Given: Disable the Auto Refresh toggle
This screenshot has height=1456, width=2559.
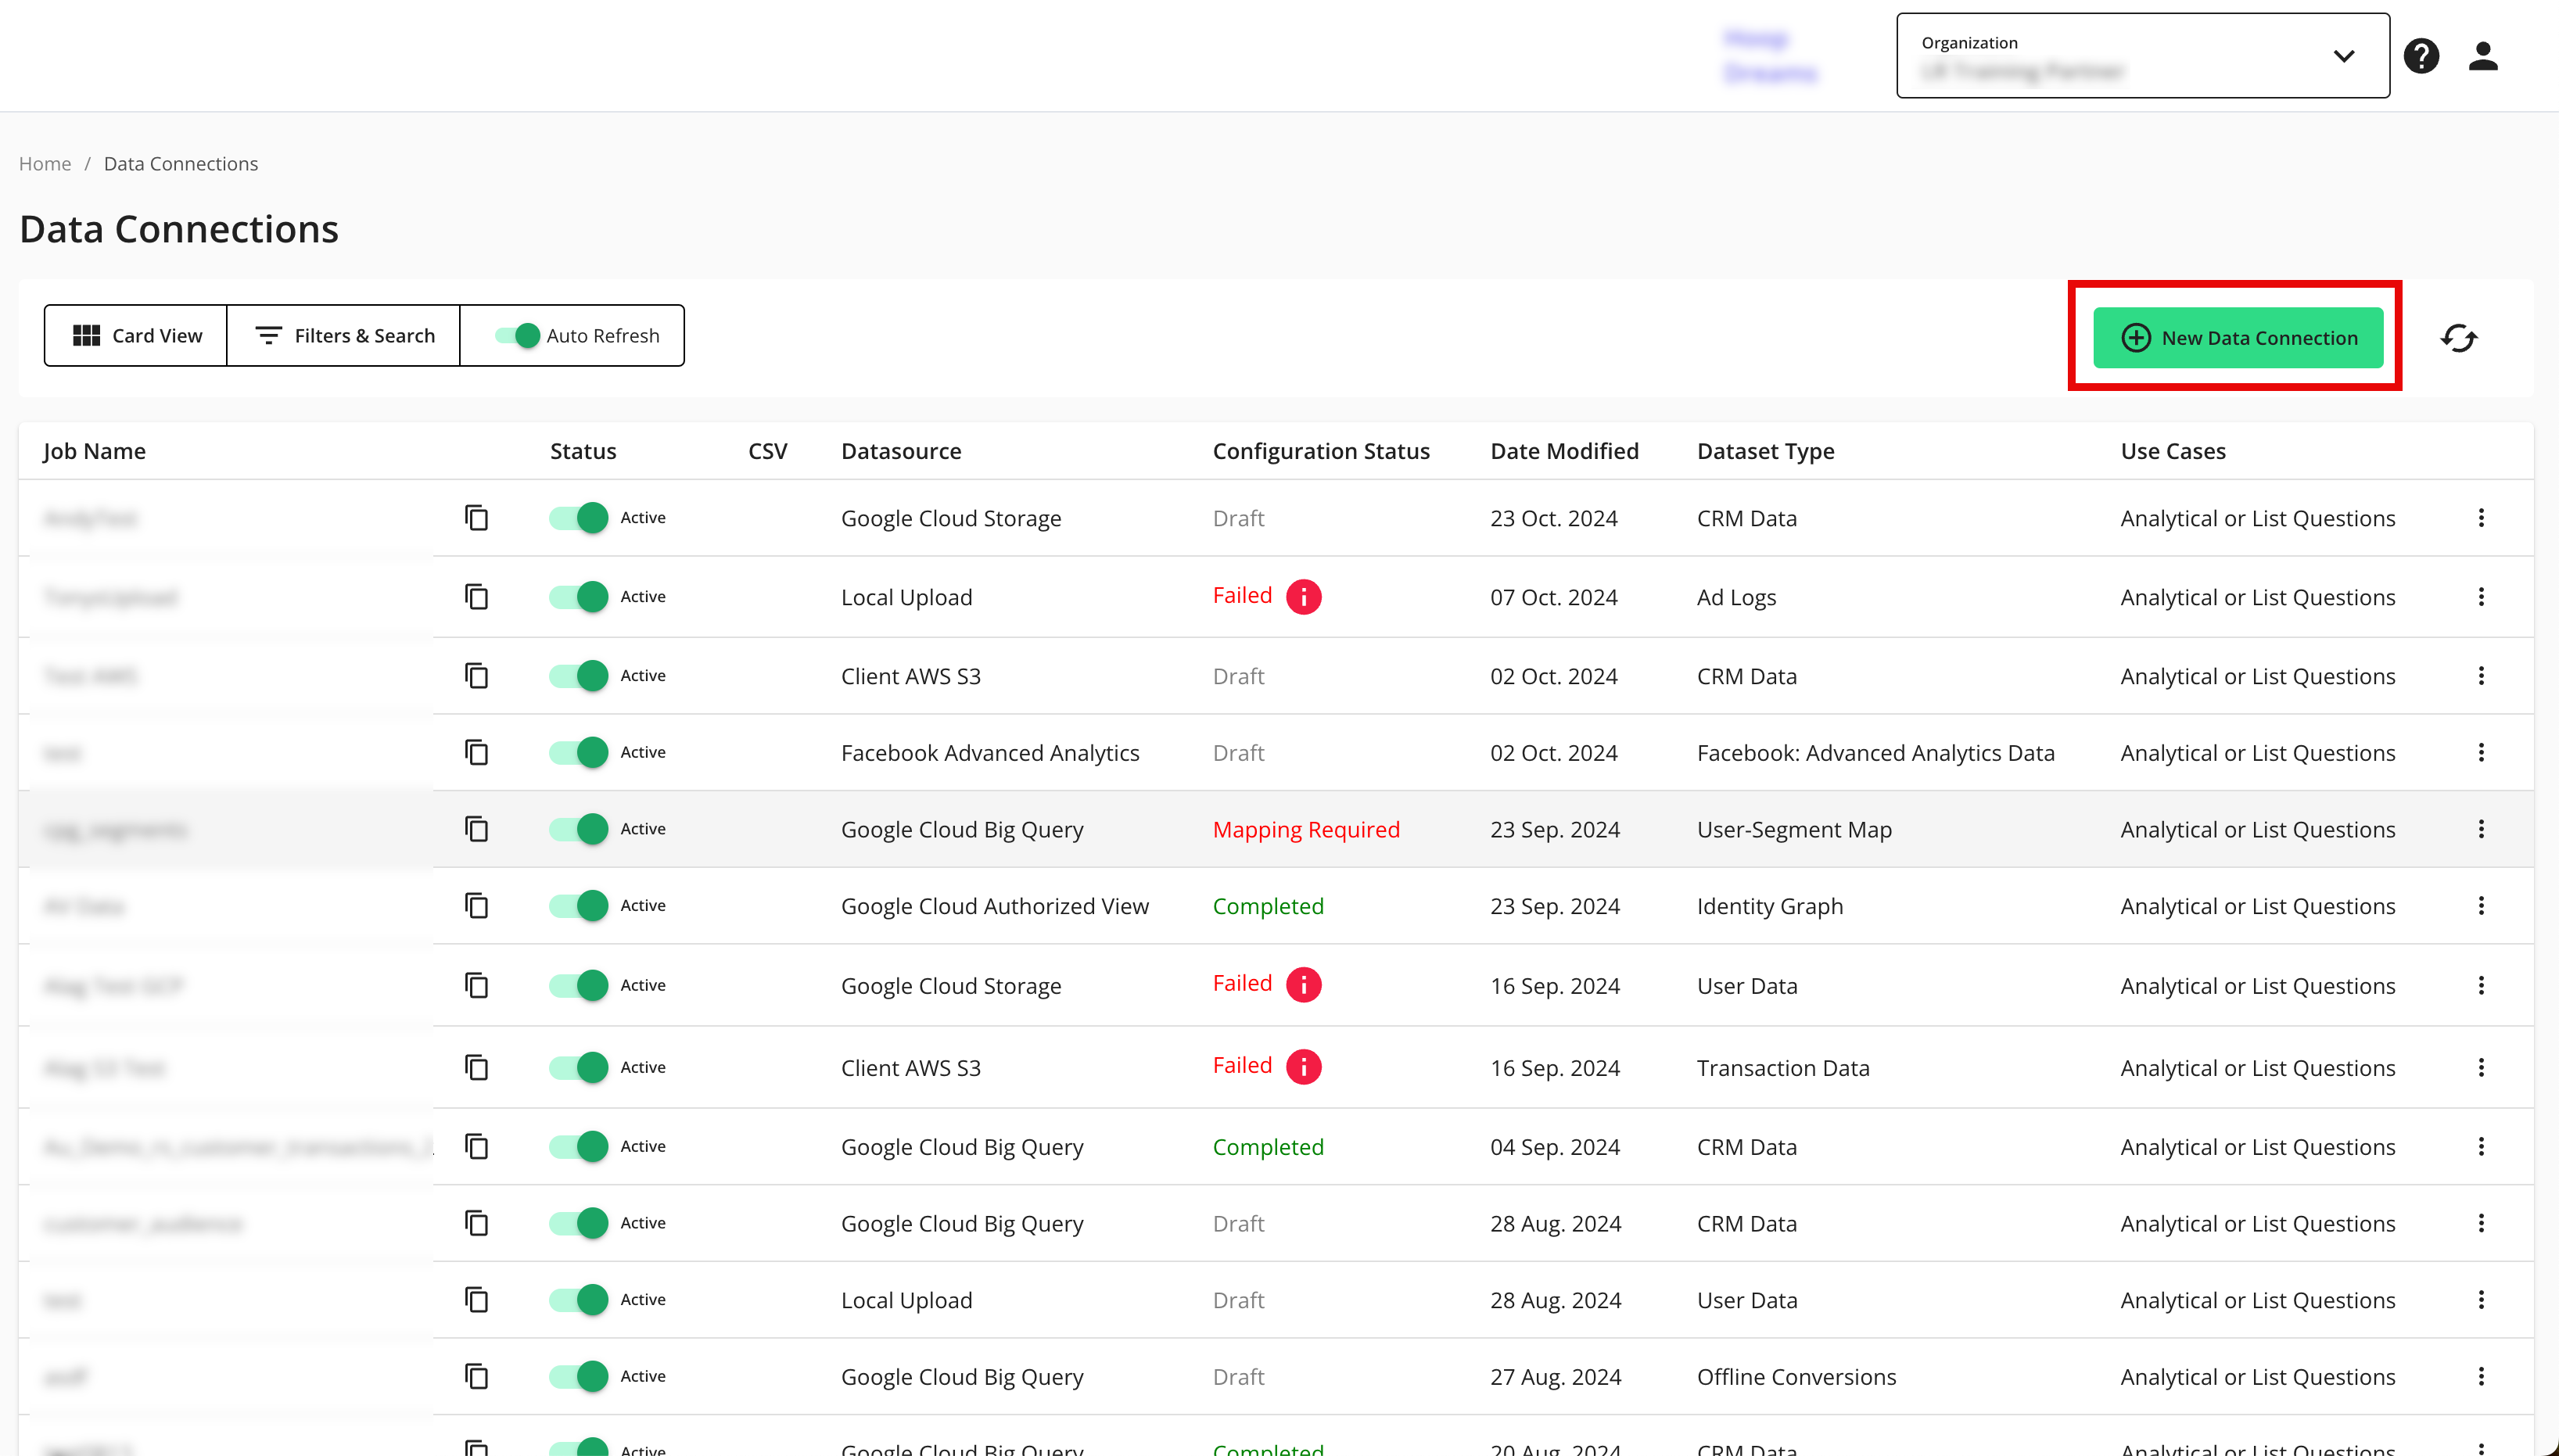Looking at the screenshot, I should 518,336.
